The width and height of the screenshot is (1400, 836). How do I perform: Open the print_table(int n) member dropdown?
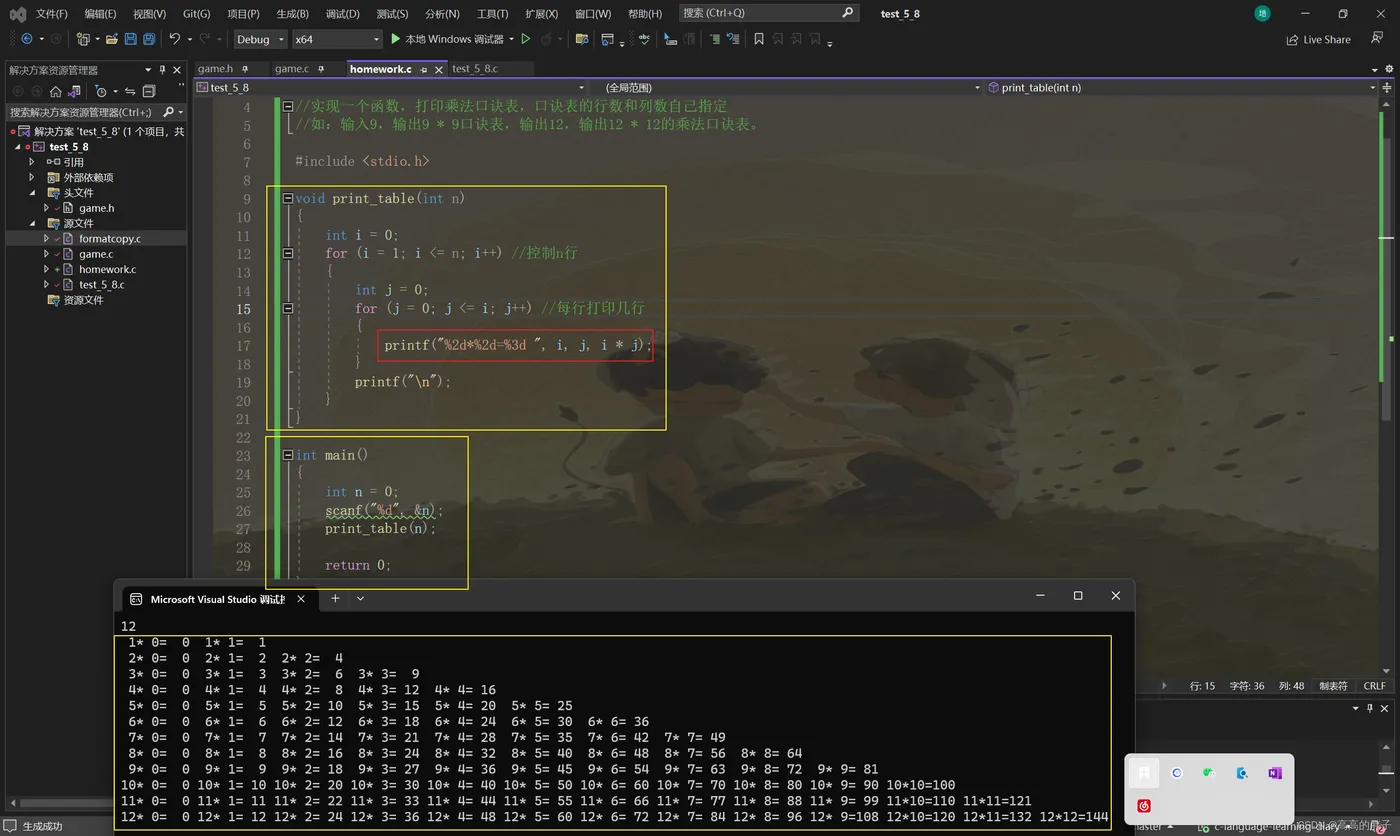(x=1181, y=87)
